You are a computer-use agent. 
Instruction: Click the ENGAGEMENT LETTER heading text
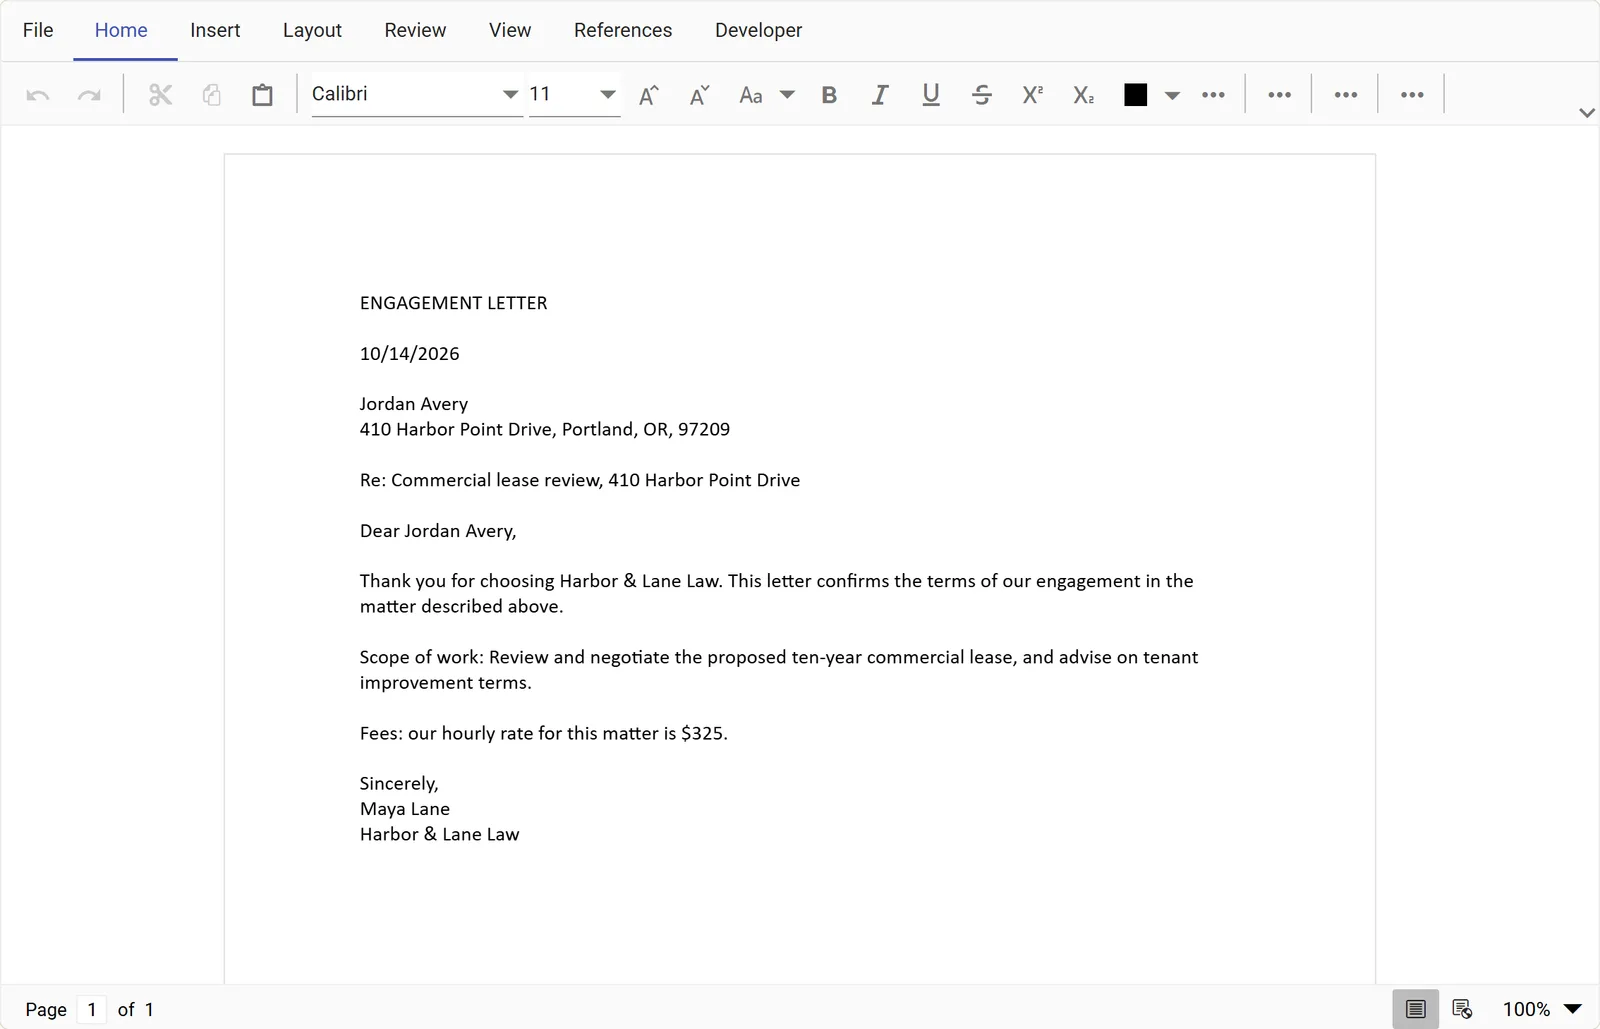point(453,303)
